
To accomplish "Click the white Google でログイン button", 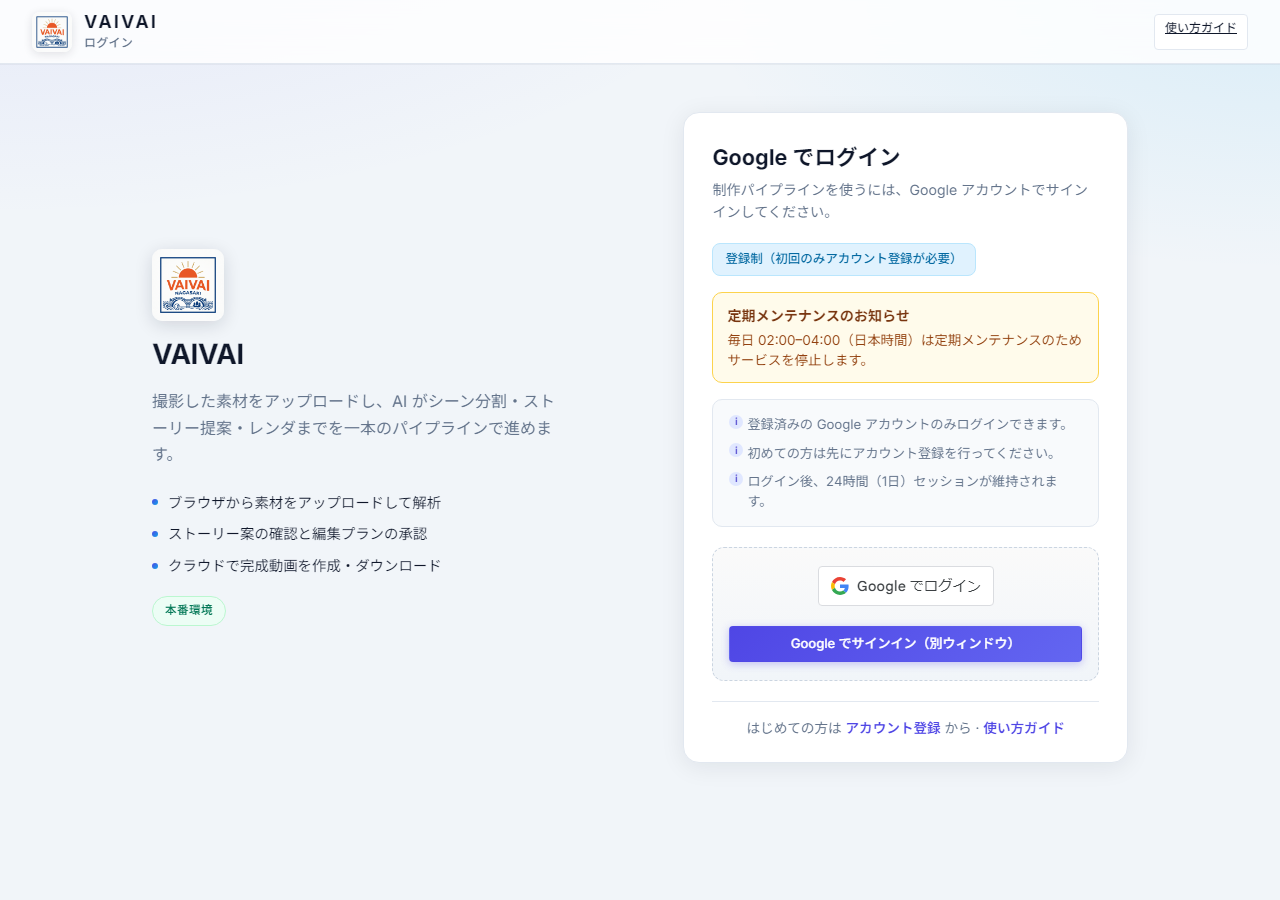I will pyautogui.click(x=906, y=586).
